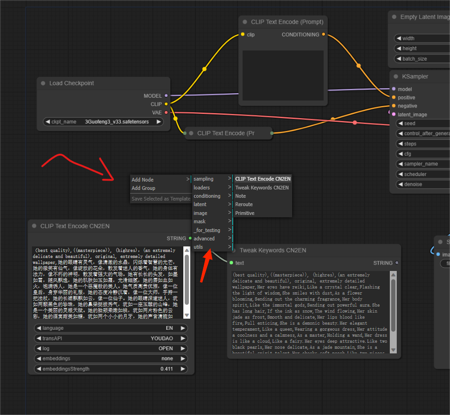Switch transAPI to next option with right arrow
The height and width of the screenshot is (415, 450).
point(183,338)
